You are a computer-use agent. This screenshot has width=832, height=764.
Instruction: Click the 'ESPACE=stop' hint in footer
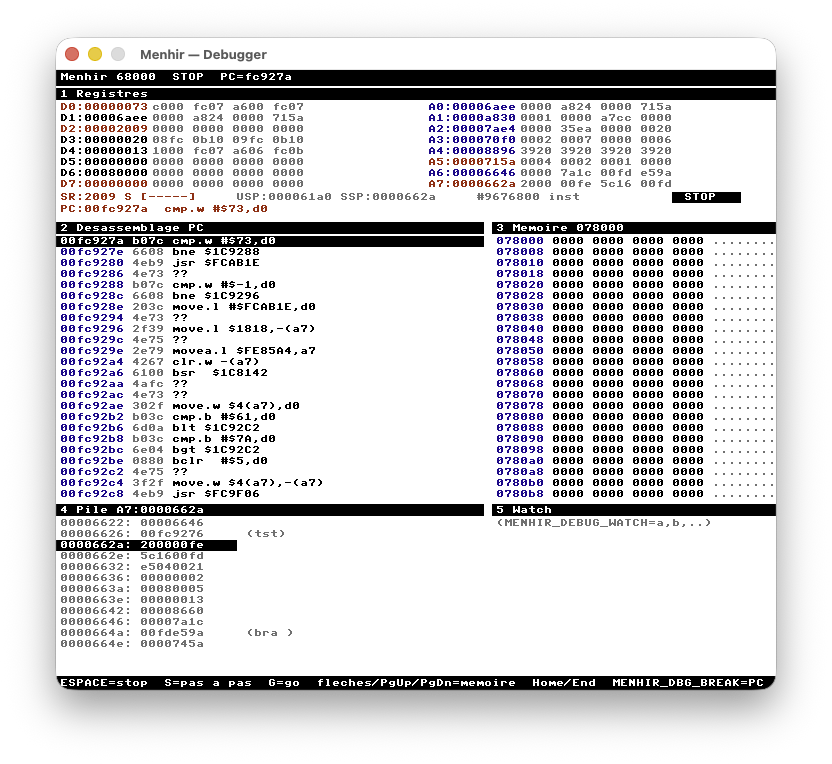[x=104, y=683]
